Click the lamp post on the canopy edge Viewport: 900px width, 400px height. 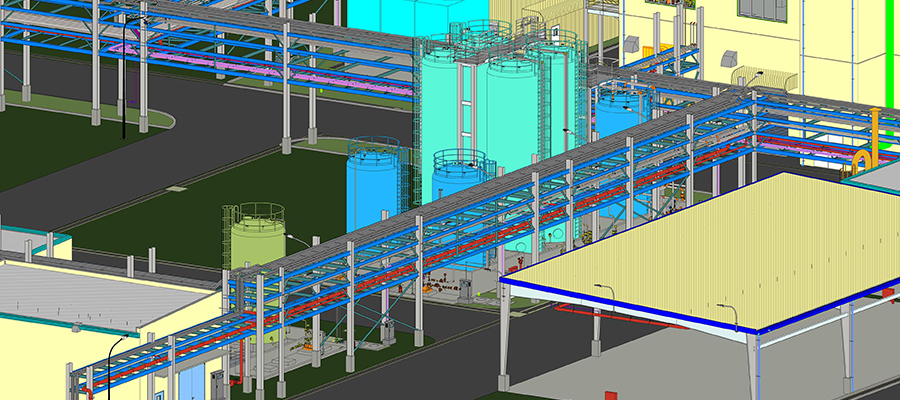pos(733,318)
